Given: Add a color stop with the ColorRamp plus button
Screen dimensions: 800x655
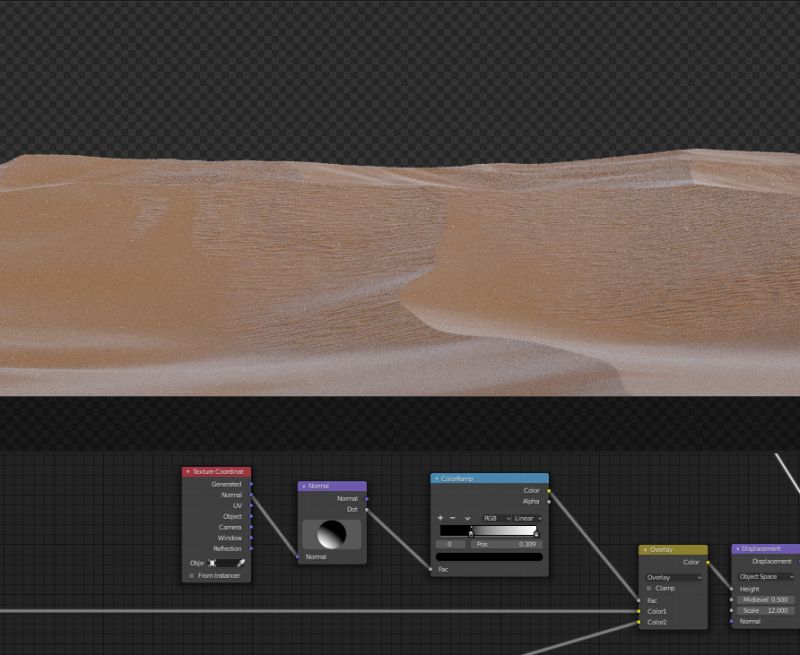Looking at the screenshot, I should click(440, 518).
